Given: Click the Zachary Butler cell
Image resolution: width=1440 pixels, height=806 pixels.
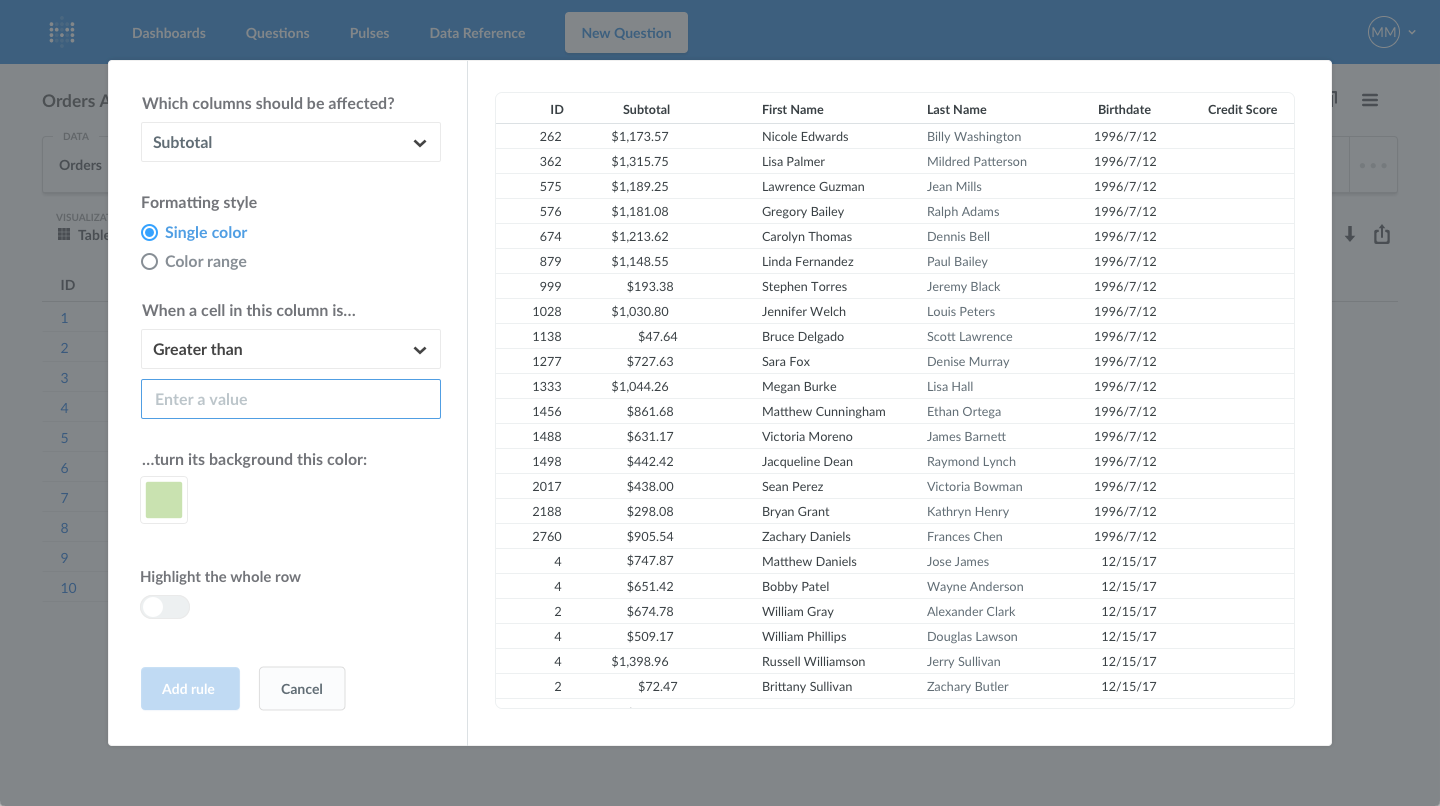Looking at the screenshot, I should click(x=968, y=686).
